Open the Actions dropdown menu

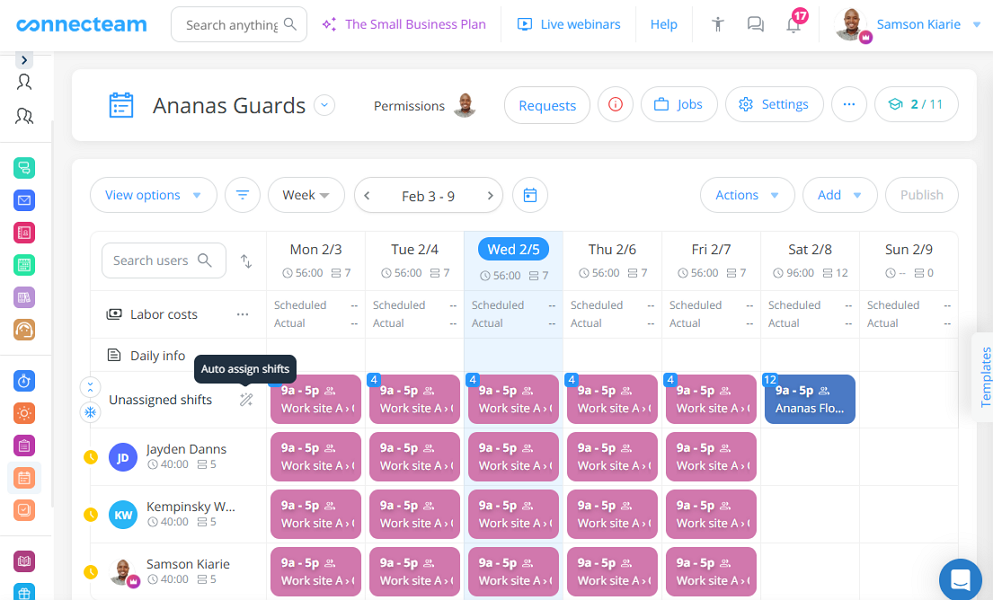[x=747, y=195]
